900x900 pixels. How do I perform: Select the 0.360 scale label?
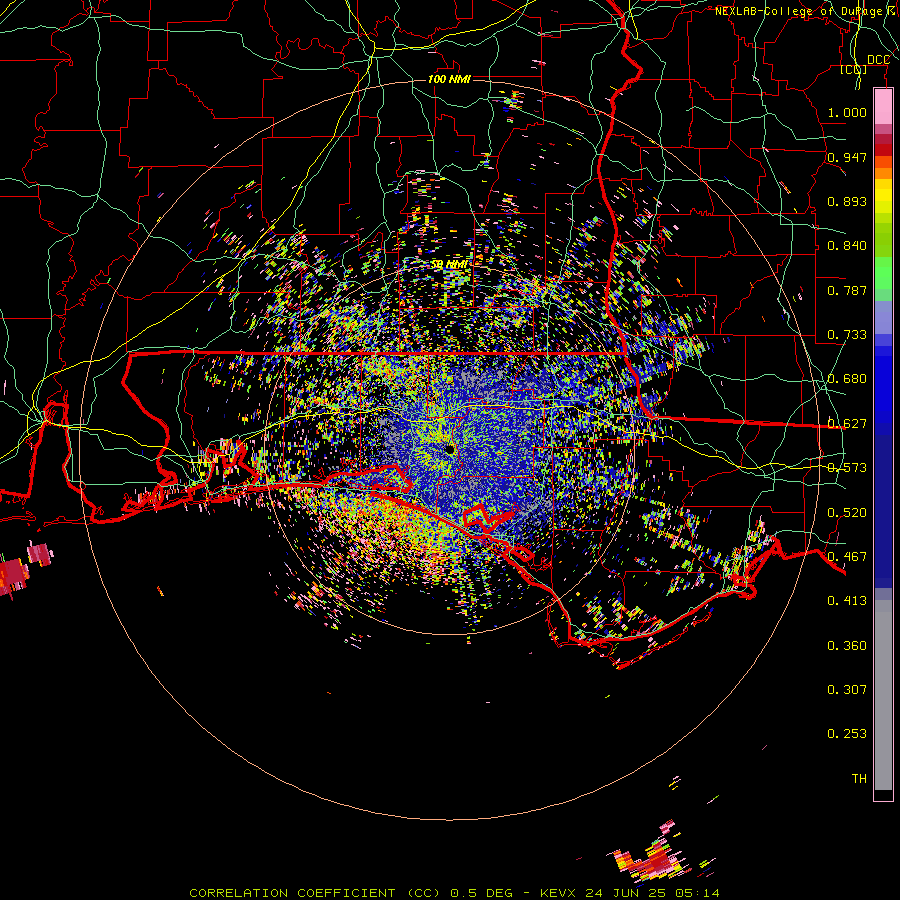(x=847, y=646)
